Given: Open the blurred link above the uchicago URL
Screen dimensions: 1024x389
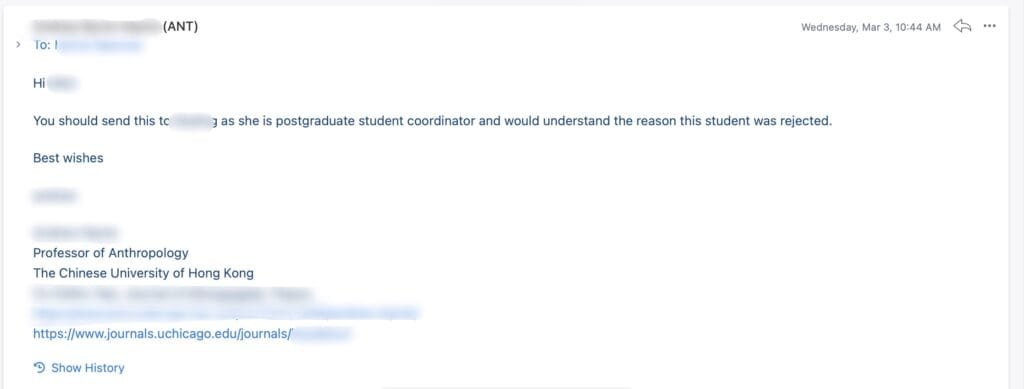Looking at the screenshot, I should pyautogui.click(x=225, y=314).
